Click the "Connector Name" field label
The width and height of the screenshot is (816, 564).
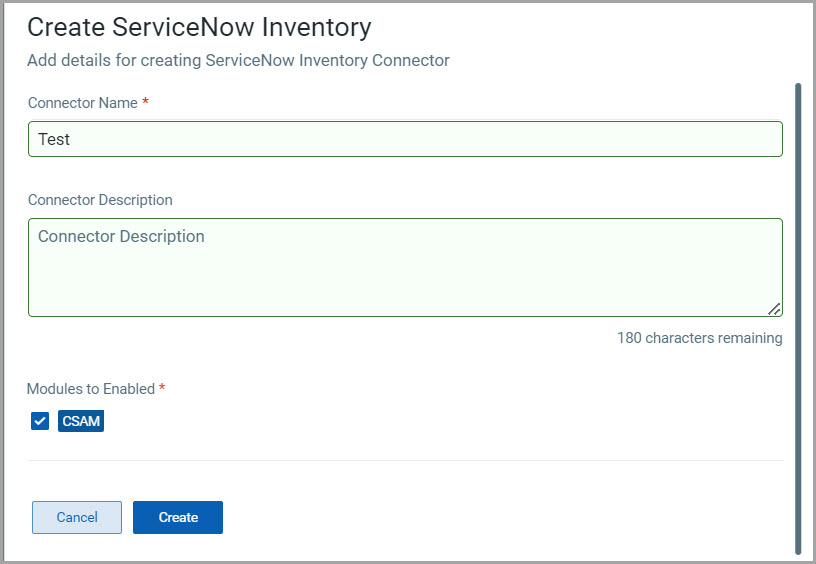point(82,103)
